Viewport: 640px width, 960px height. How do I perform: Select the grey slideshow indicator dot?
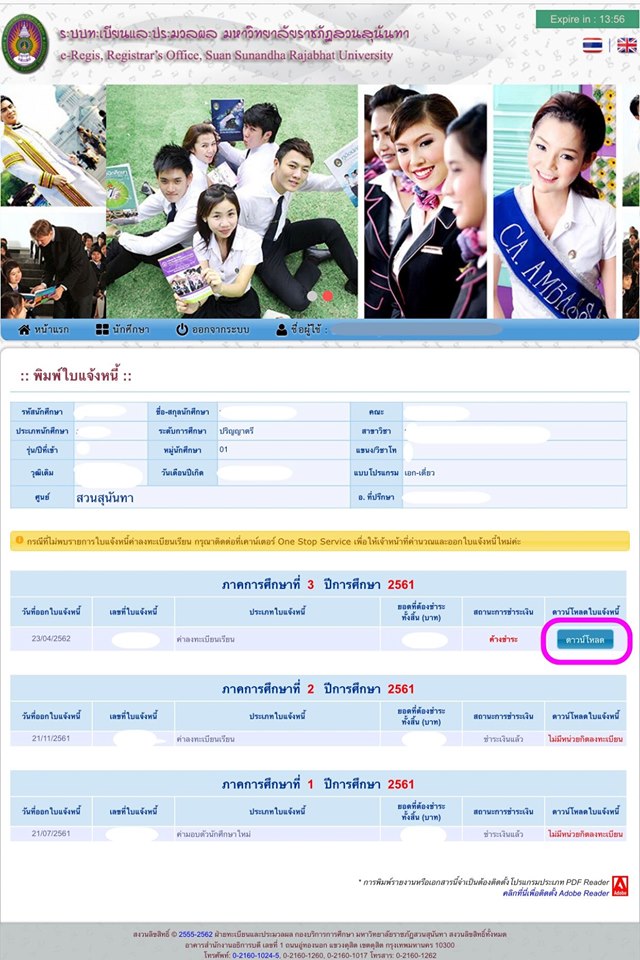coord(311,296)
